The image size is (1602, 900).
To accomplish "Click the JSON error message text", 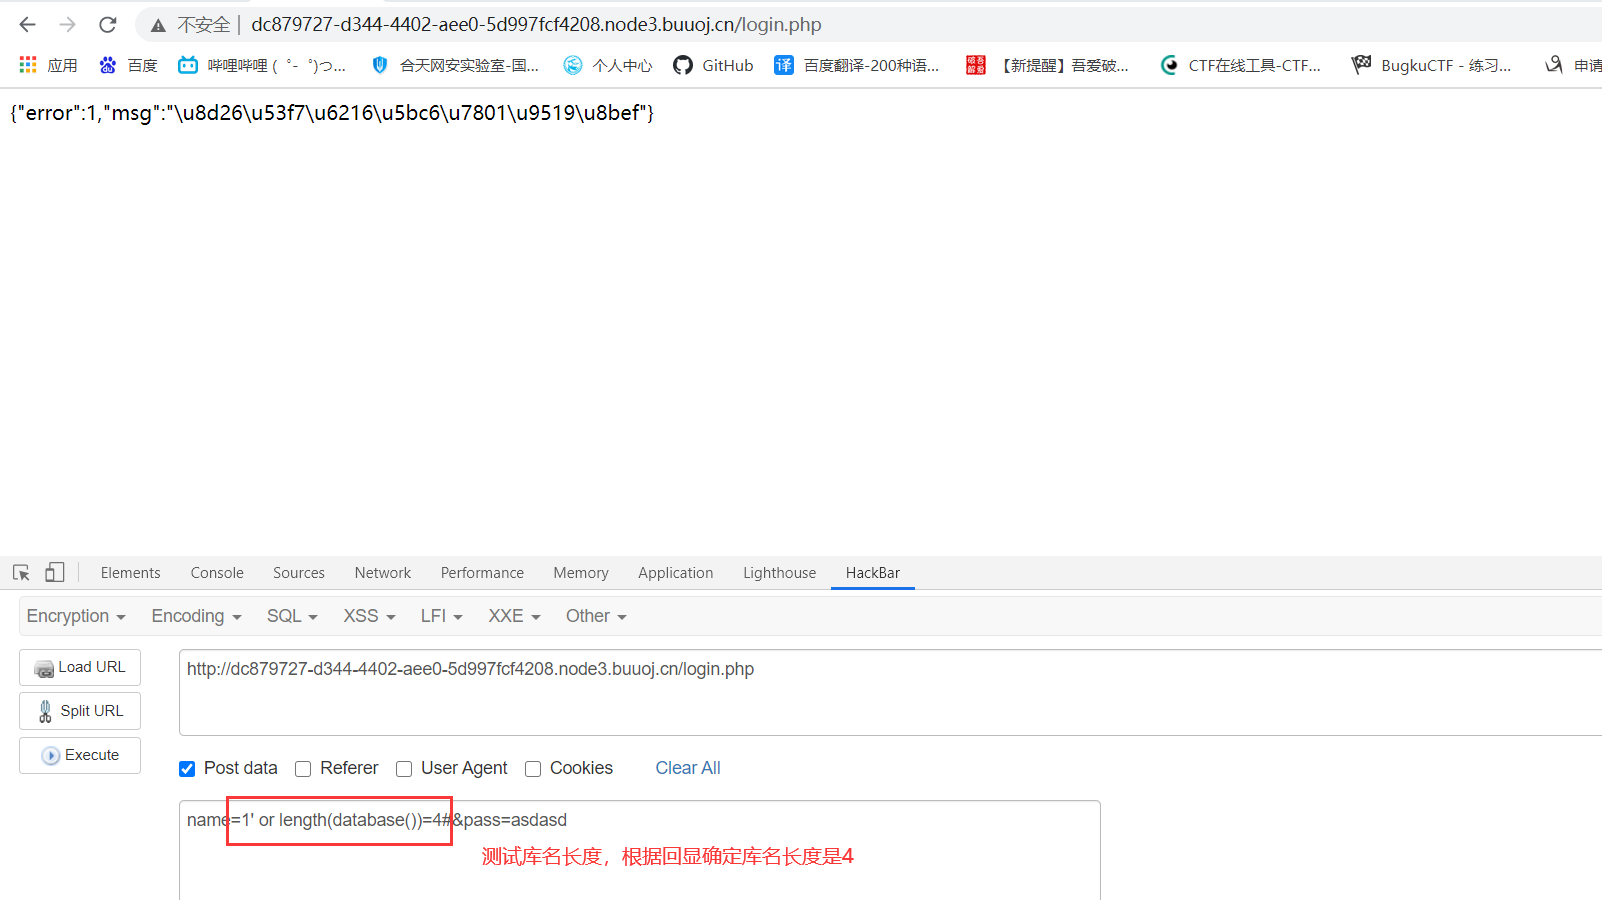I will coord(332,113).
